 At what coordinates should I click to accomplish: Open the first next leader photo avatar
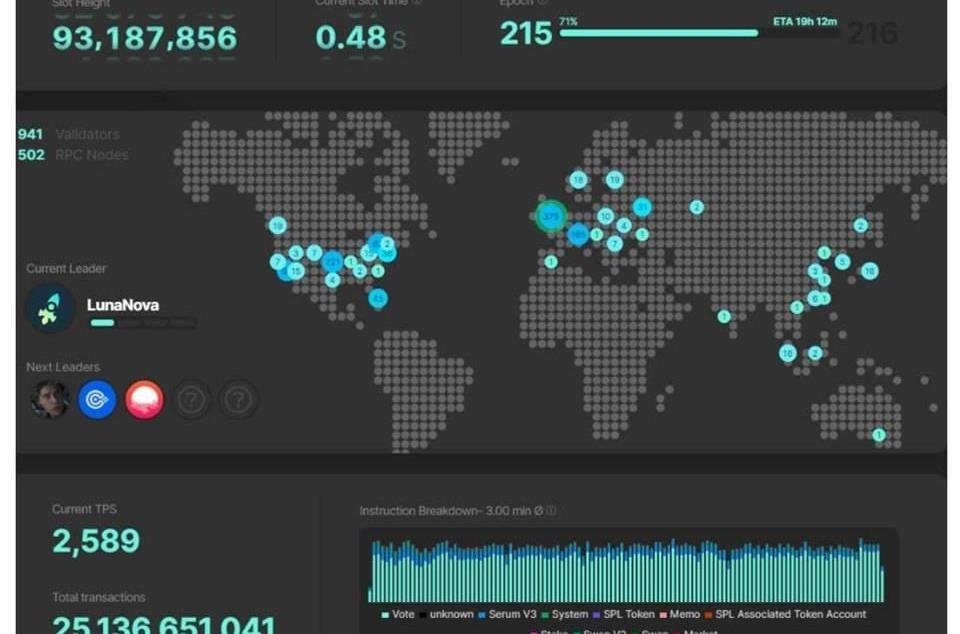[50, 400]
